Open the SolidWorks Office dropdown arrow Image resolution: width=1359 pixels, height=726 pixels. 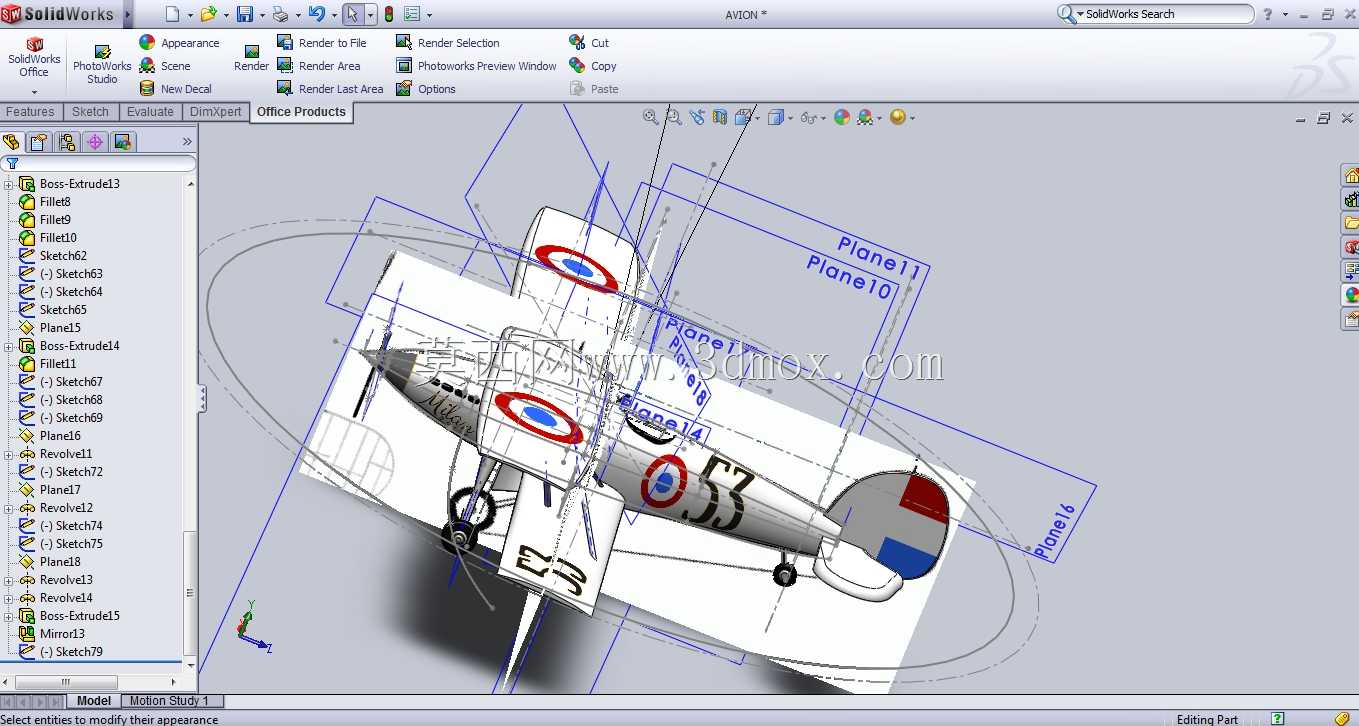click(x=34, y=92)
